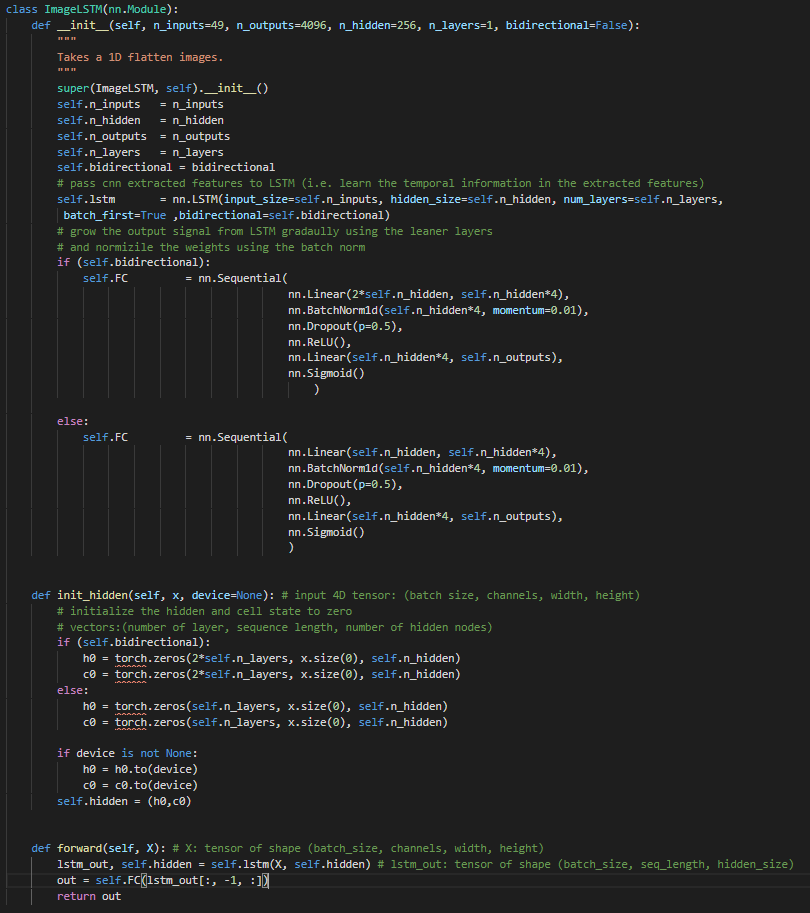Viewport: 810px width, 913px height.
Task: Click the self.n_inputs assignment line
Action: [x=140, y=104]
